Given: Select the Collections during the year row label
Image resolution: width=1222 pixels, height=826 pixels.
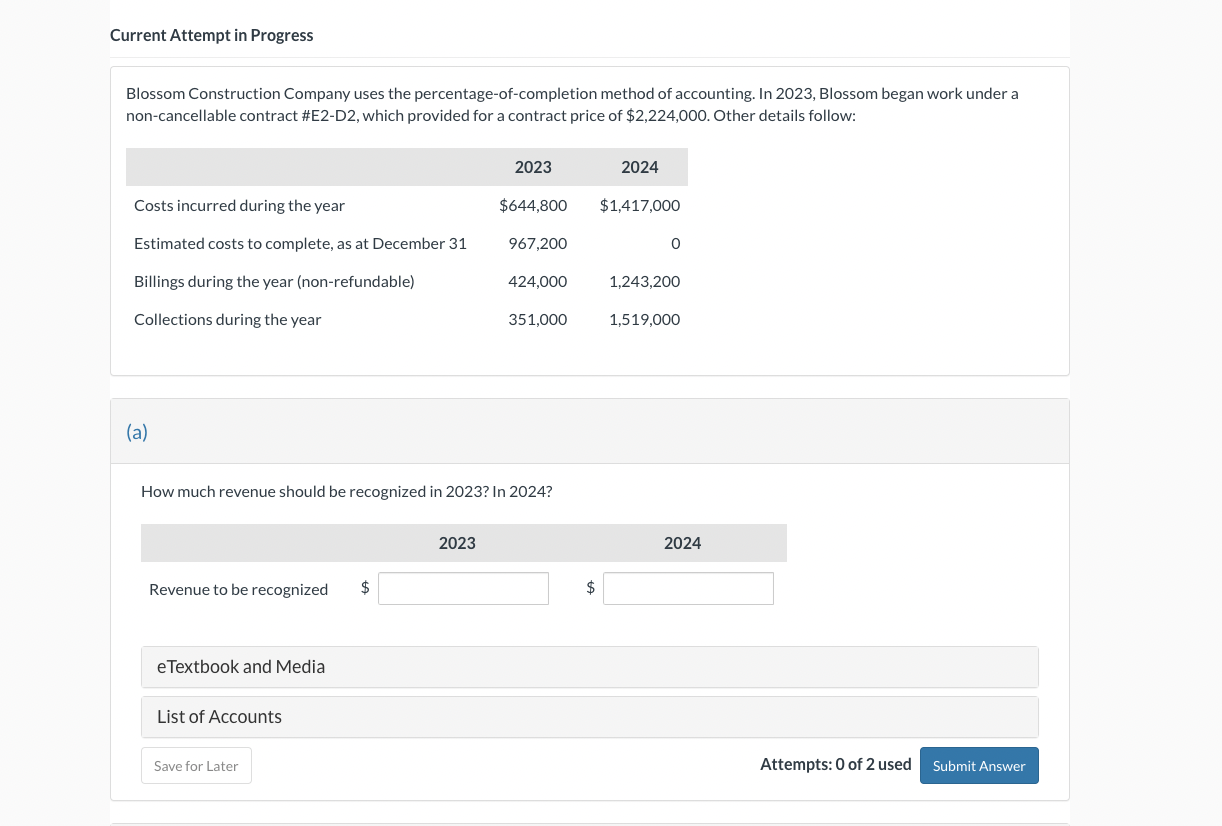Looking at the screenshot, I should [x=228, y=320].
